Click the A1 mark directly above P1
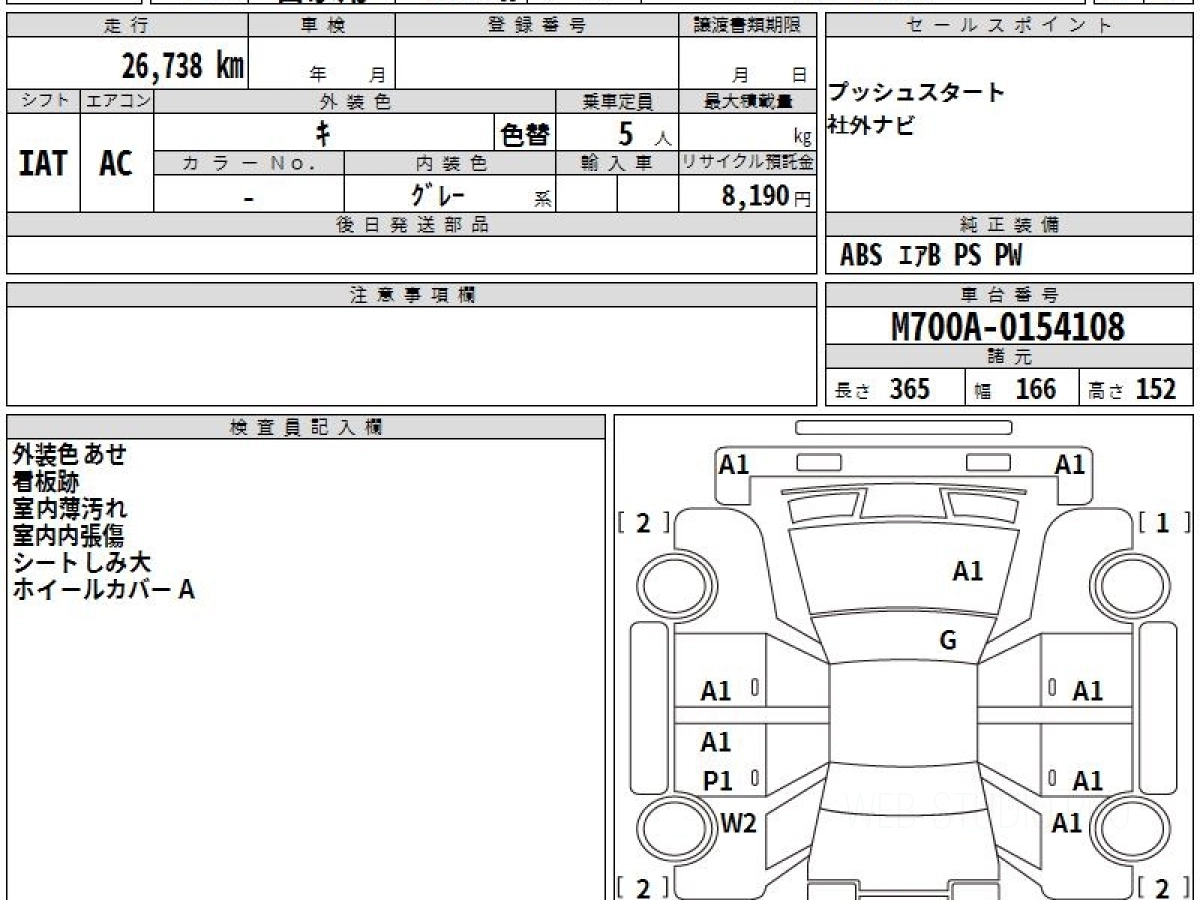Image resolution: width=1200 pixels, height=900 pixels. coord(716,742)
